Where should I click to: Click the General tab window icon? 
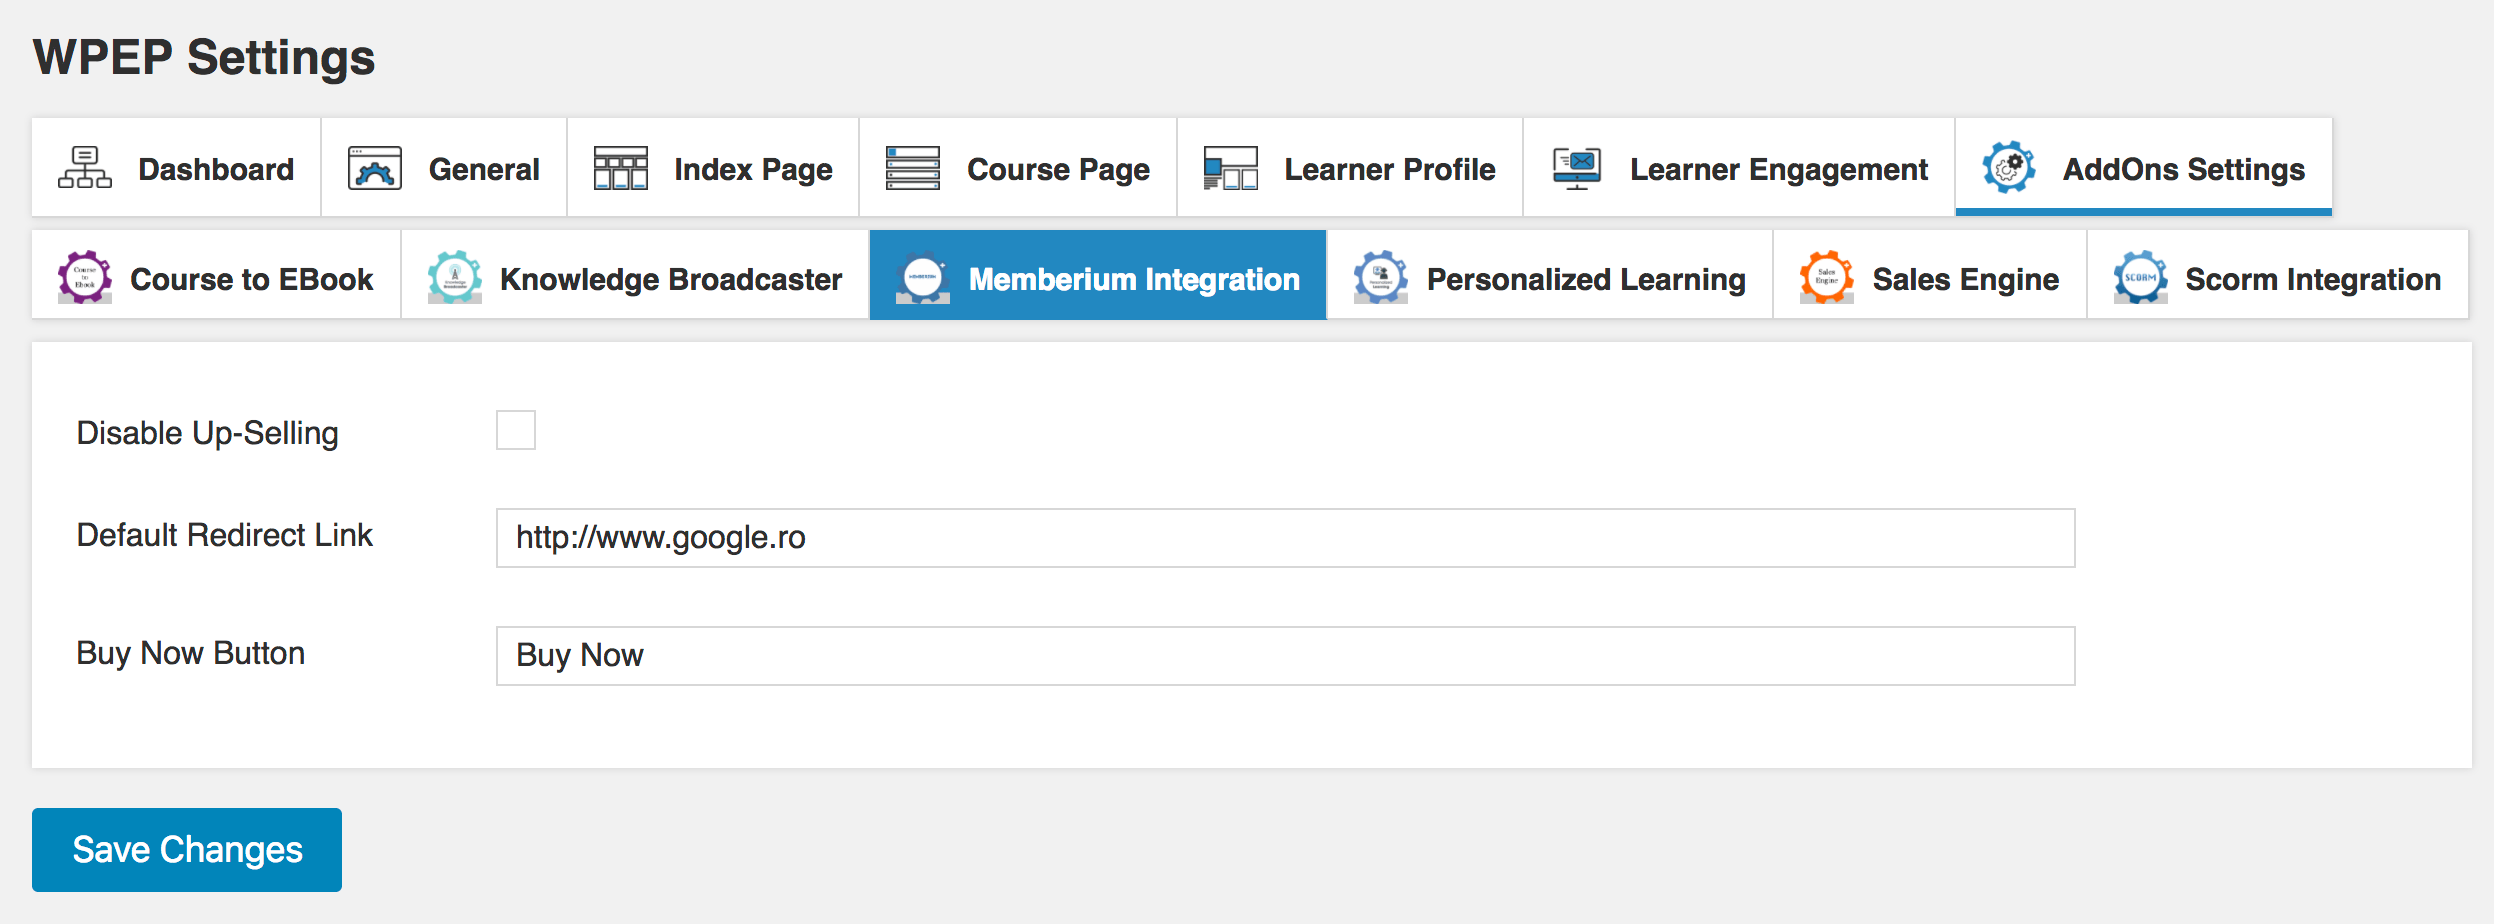click(x=374, y=168)
